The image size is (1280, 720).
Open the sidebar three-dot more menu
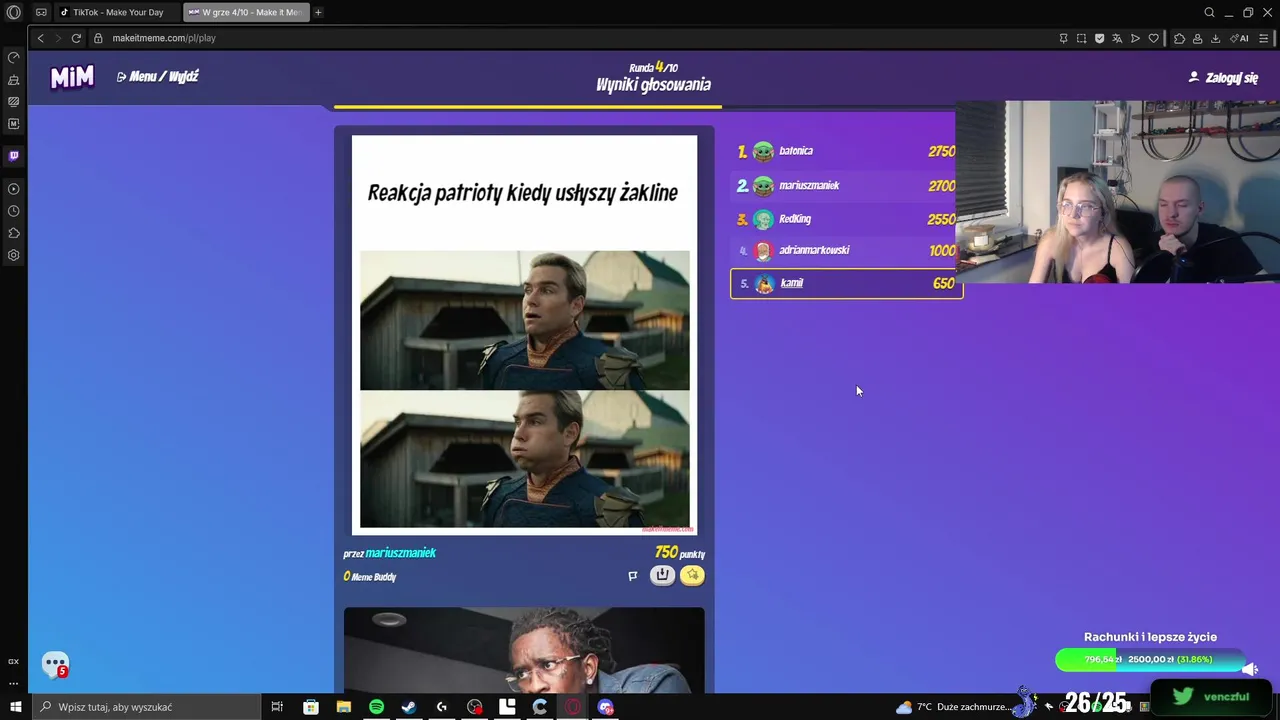coord(14,683)
